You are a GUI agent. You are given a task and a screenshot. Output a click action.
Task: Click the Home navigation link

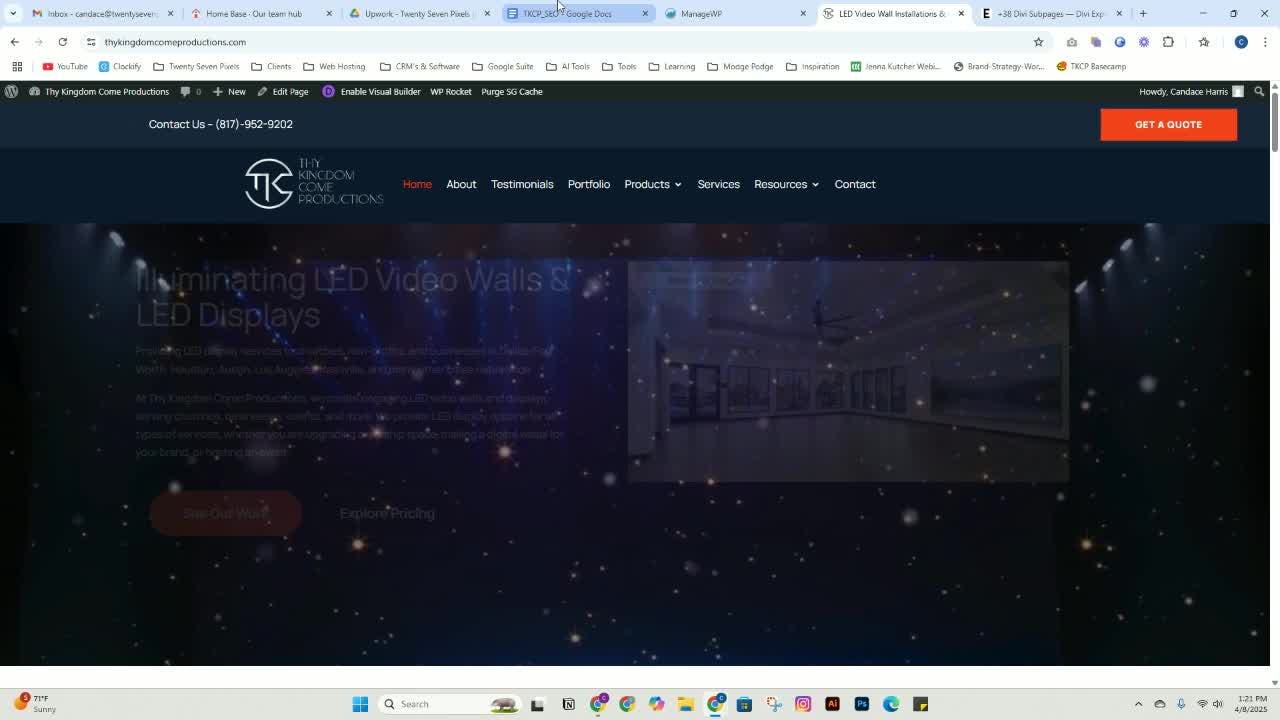[x=417, y=184]
